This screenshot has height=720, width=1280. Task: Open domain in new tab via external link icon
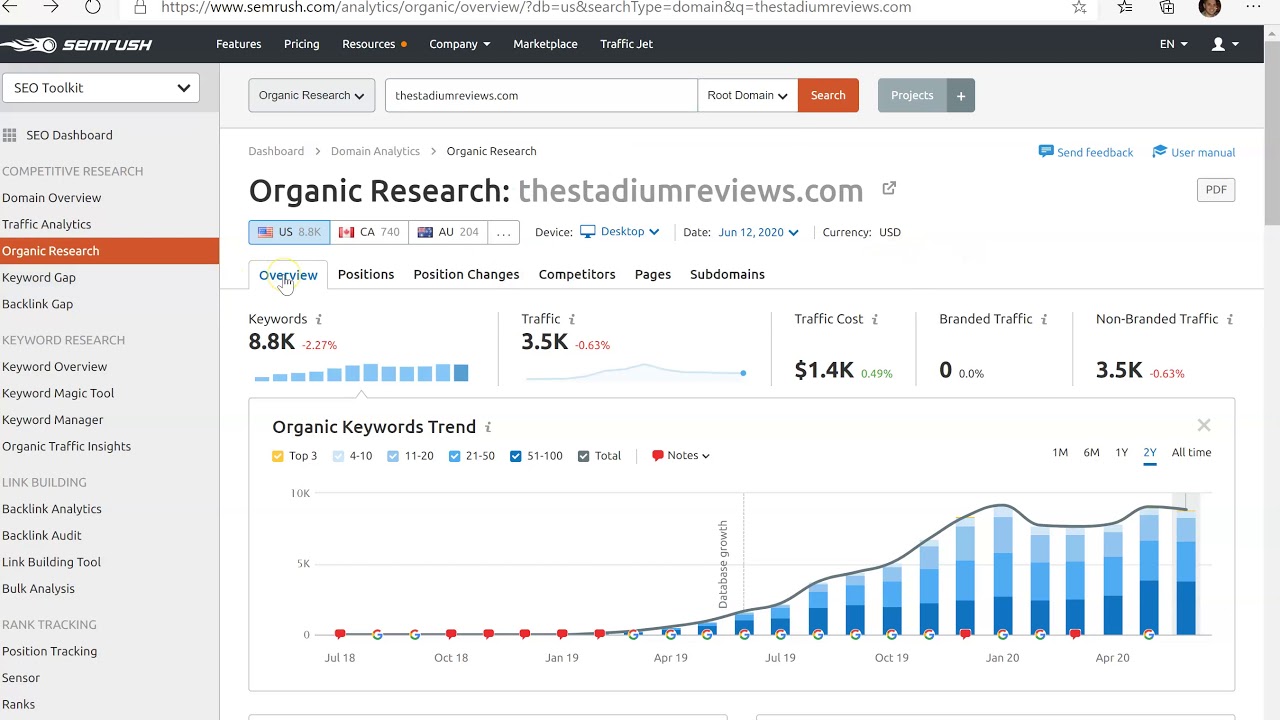(889, 188)
